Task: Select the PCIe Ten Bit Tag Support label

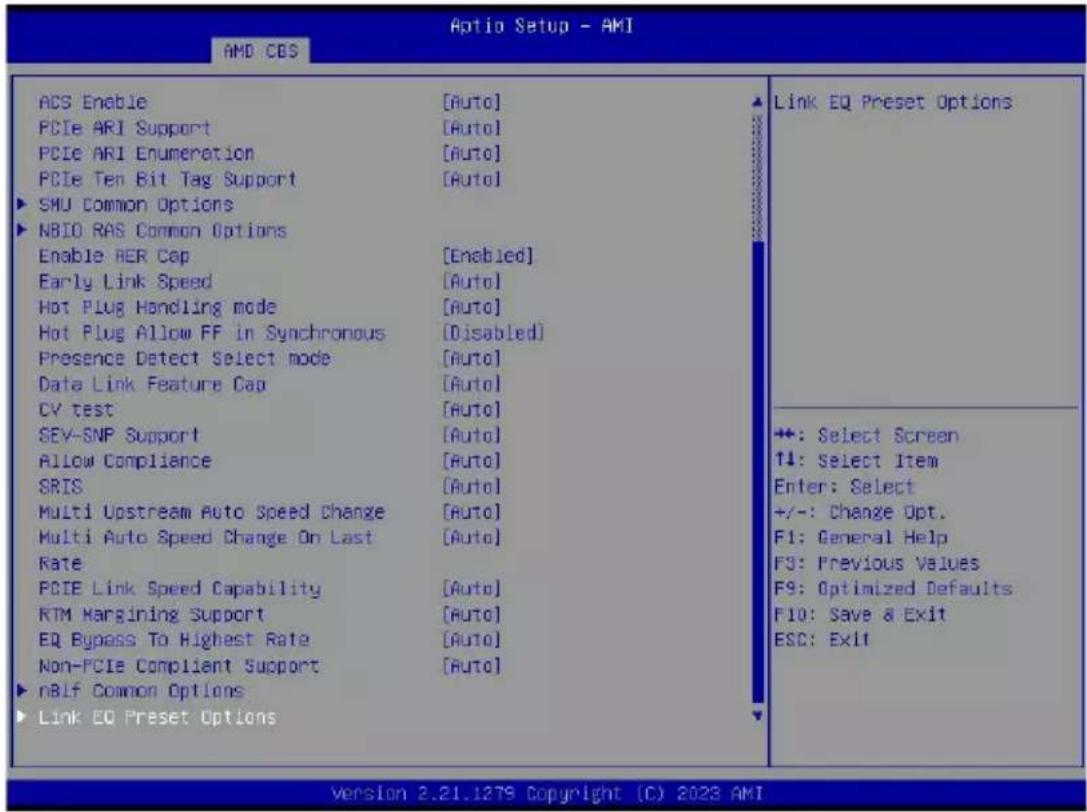Action: click(x=168, y=179)
